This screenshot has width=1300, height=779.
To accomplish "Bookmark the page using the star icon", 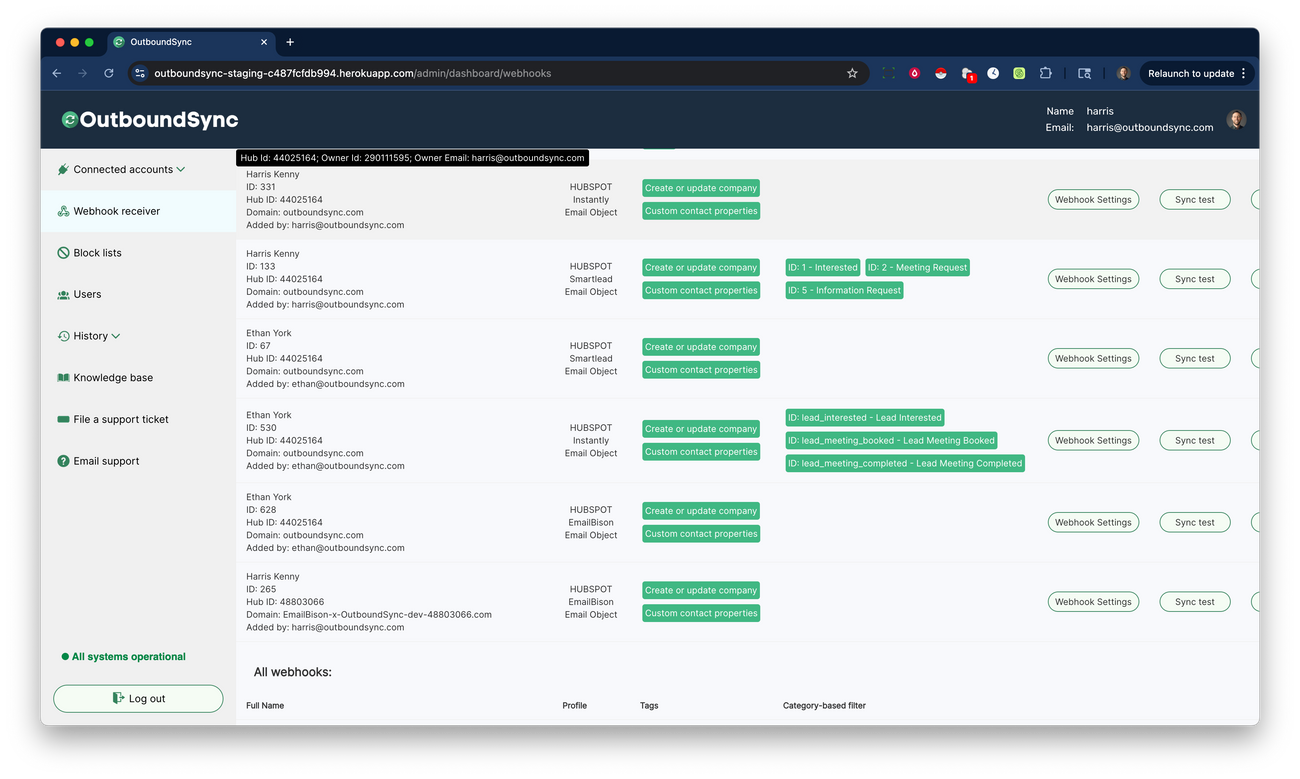I will 852,73.
